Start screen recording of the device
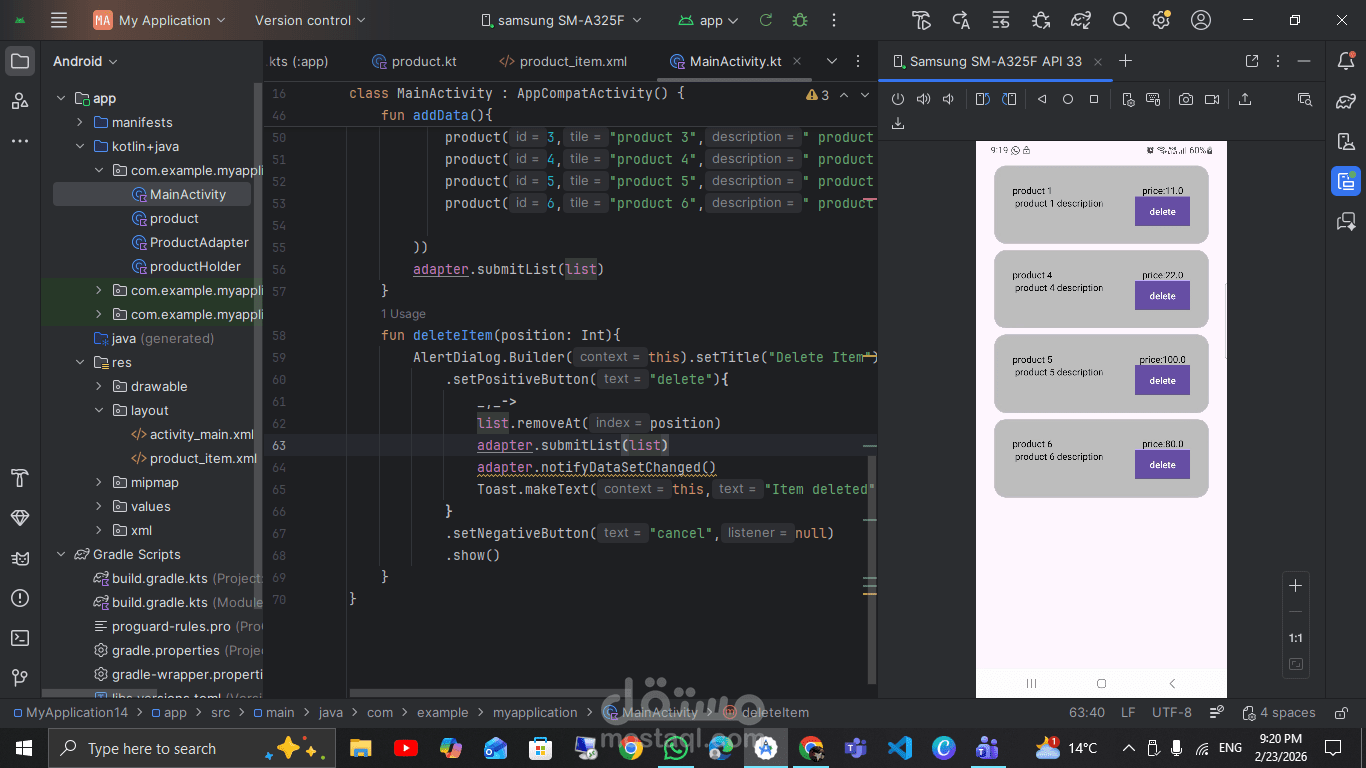The height and width of the screenshot is (768, 1366). [1212, 99]
